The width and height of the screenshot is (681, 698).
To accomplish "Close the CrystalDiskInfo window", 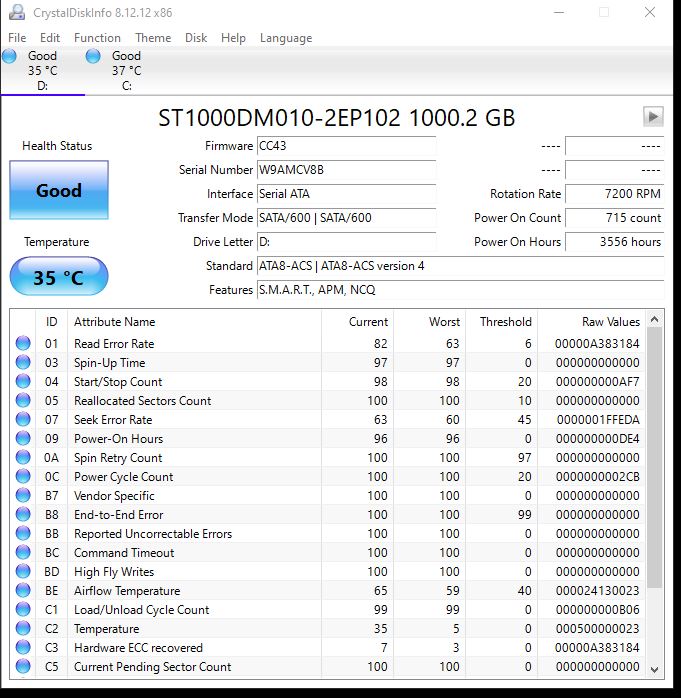I will [x=650, y=12].
